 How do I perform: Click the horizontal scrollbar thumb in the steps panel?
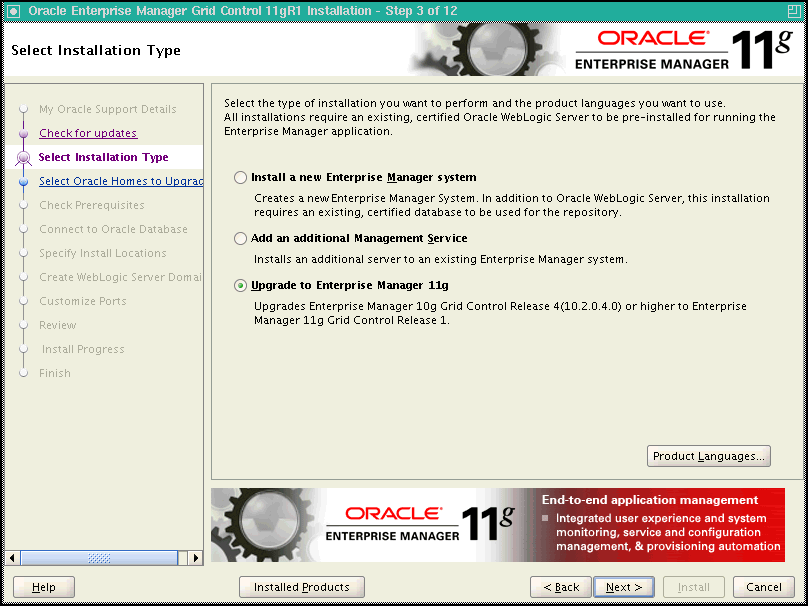(99, 558)
